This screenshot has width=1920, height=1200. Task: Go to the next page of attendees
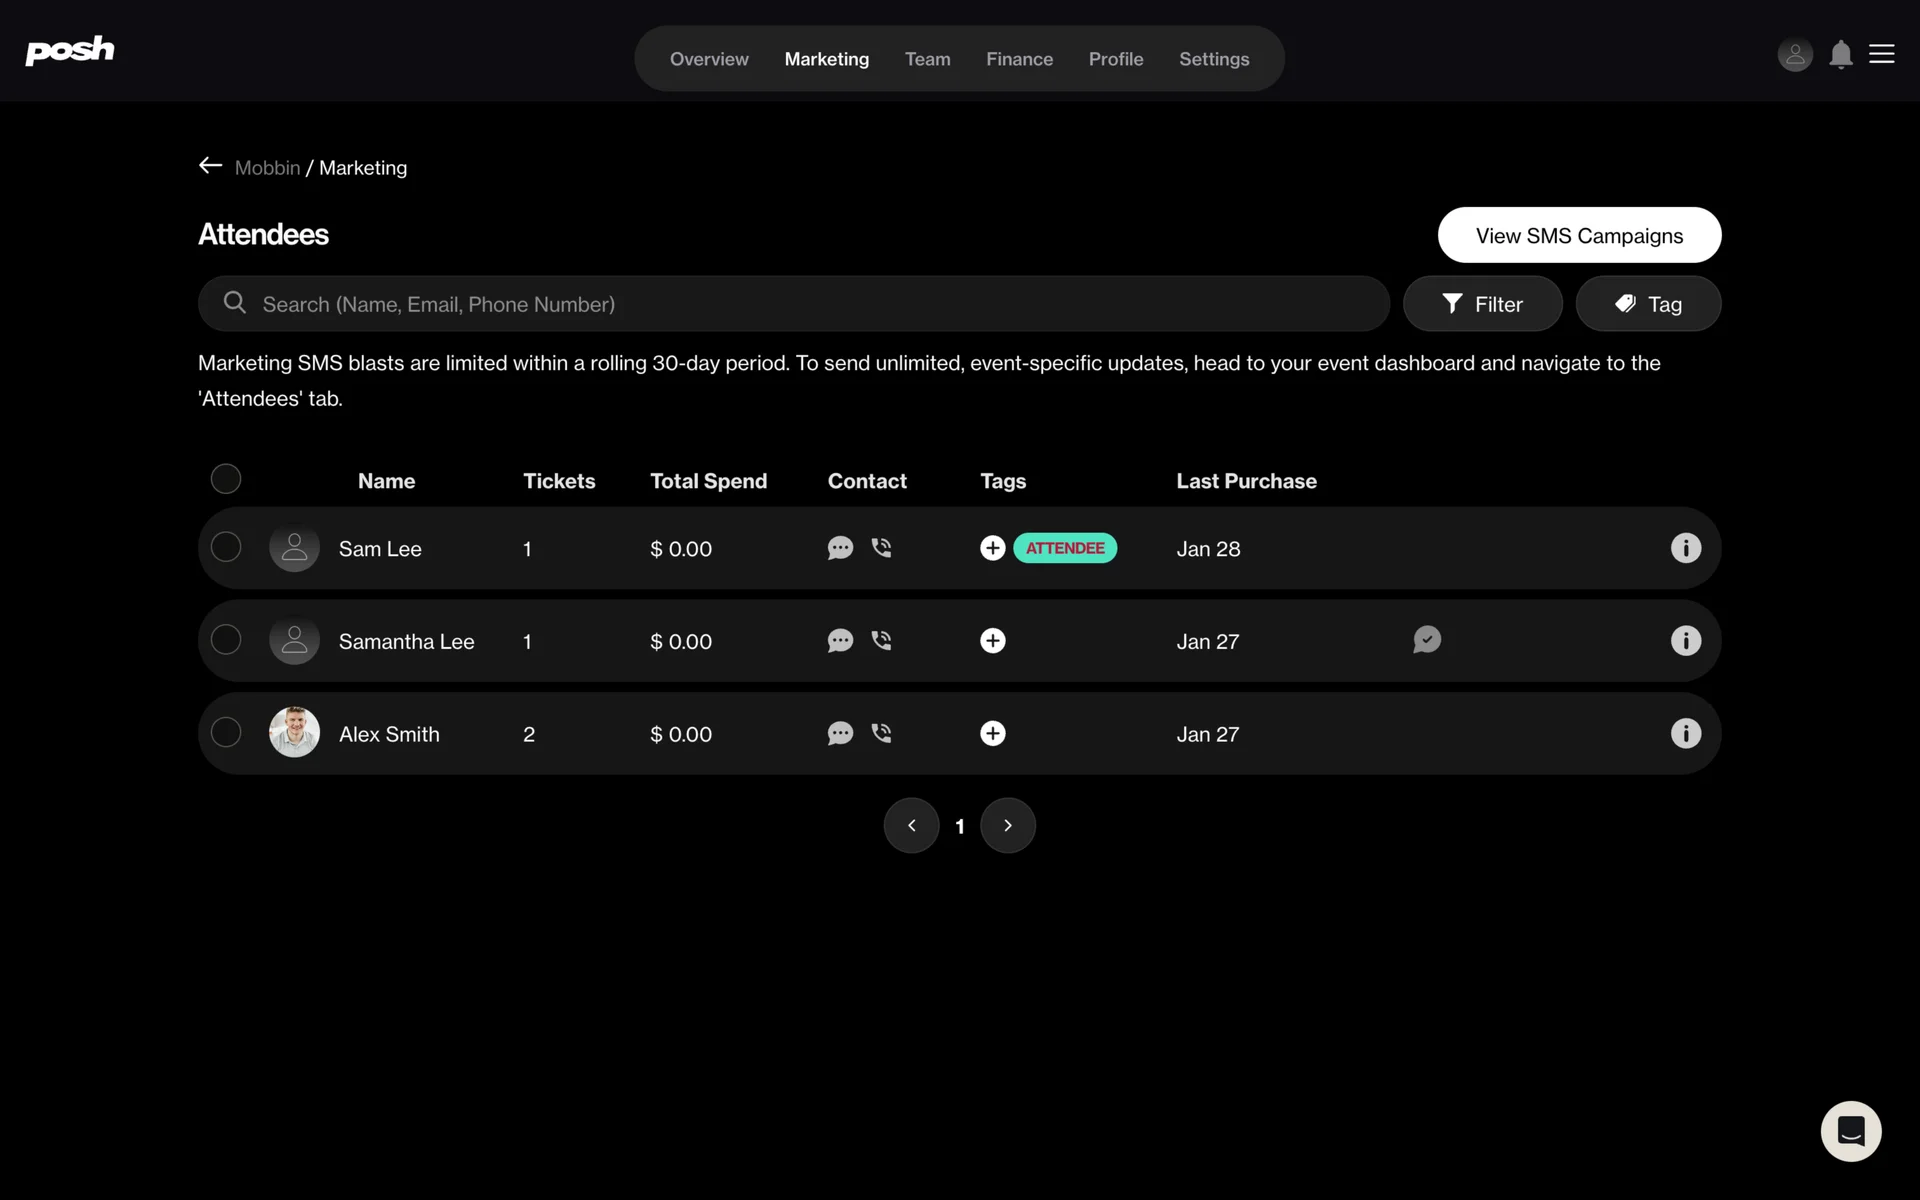(1007, 825)
